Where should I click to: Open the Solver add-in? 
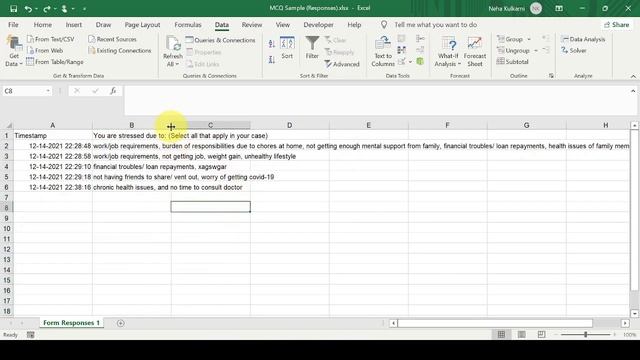[574, 51]
